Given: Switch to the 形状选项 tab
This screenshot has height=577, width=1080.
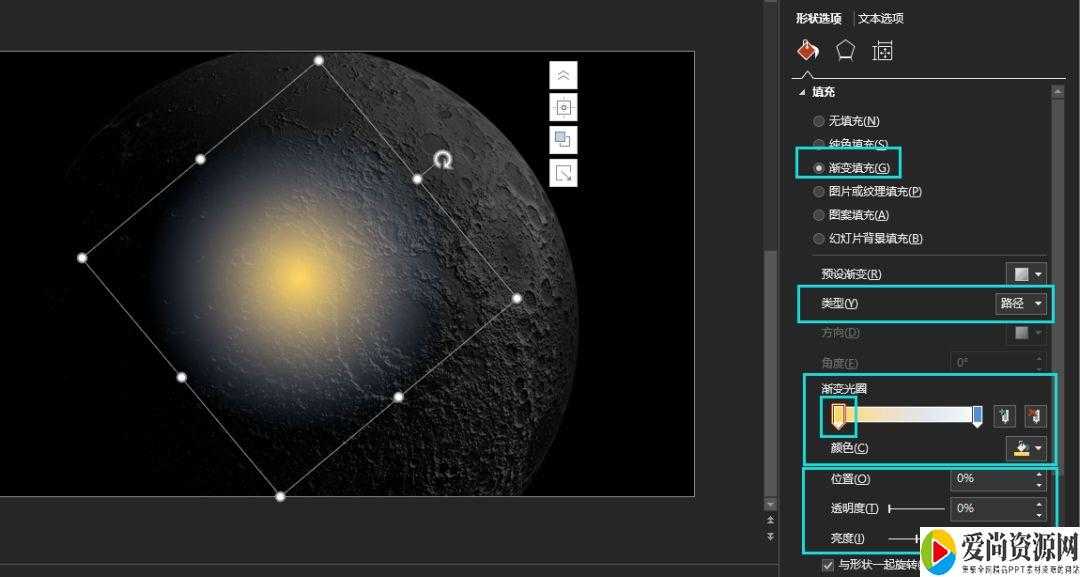Looking at the screenshot, I should 818,18.
